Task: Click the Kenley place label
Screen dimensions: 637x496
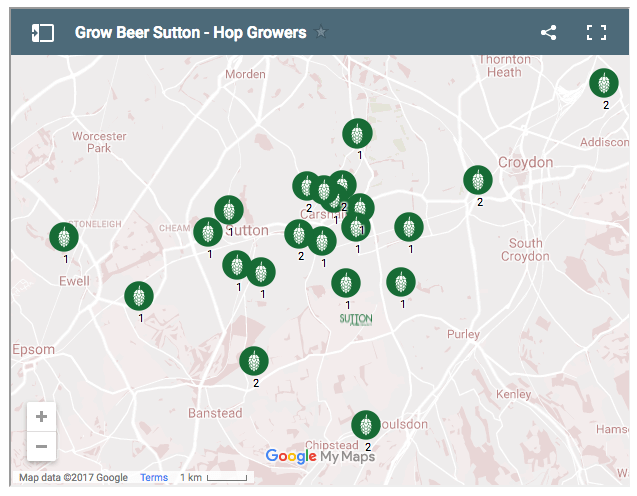Action: click(x=514, y=394)
